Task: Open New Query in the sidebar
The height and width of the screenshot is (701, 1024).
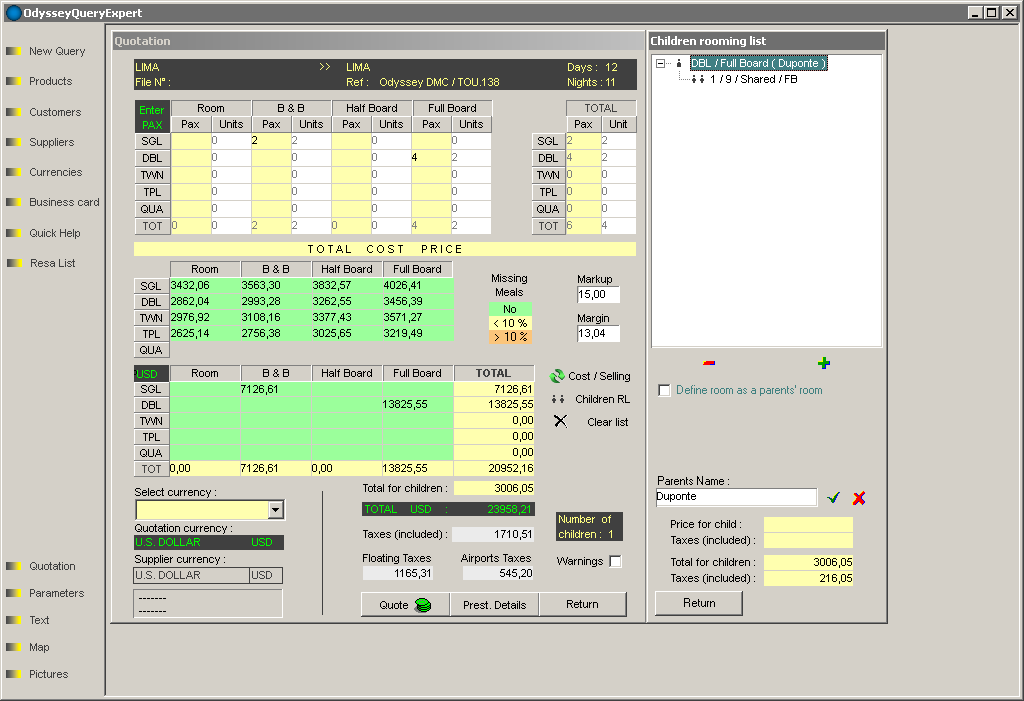Action: click(57, 51)
